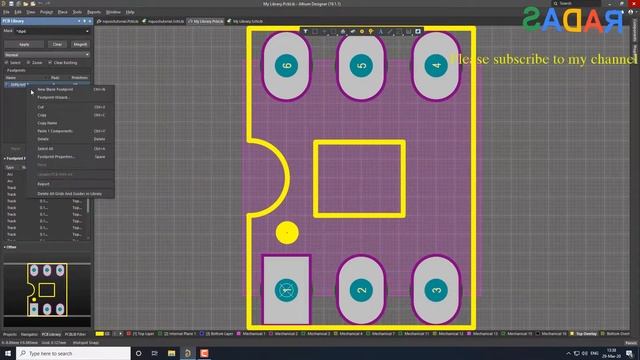Select the Top Overlay layer tab
Viewport: 640px width, 360px height.
(583, 334)
